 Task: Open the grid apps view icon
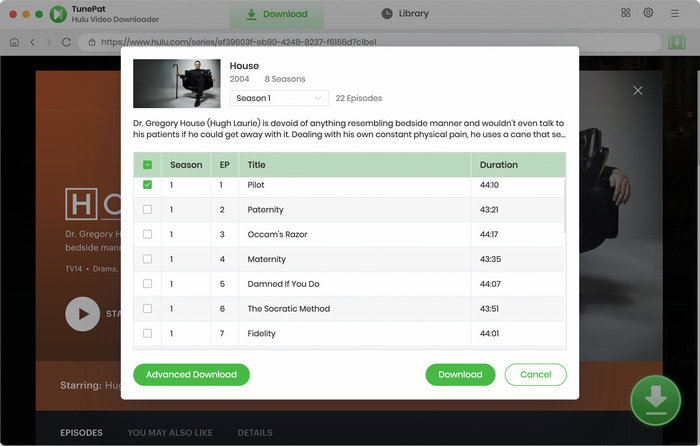coord(625,13)
